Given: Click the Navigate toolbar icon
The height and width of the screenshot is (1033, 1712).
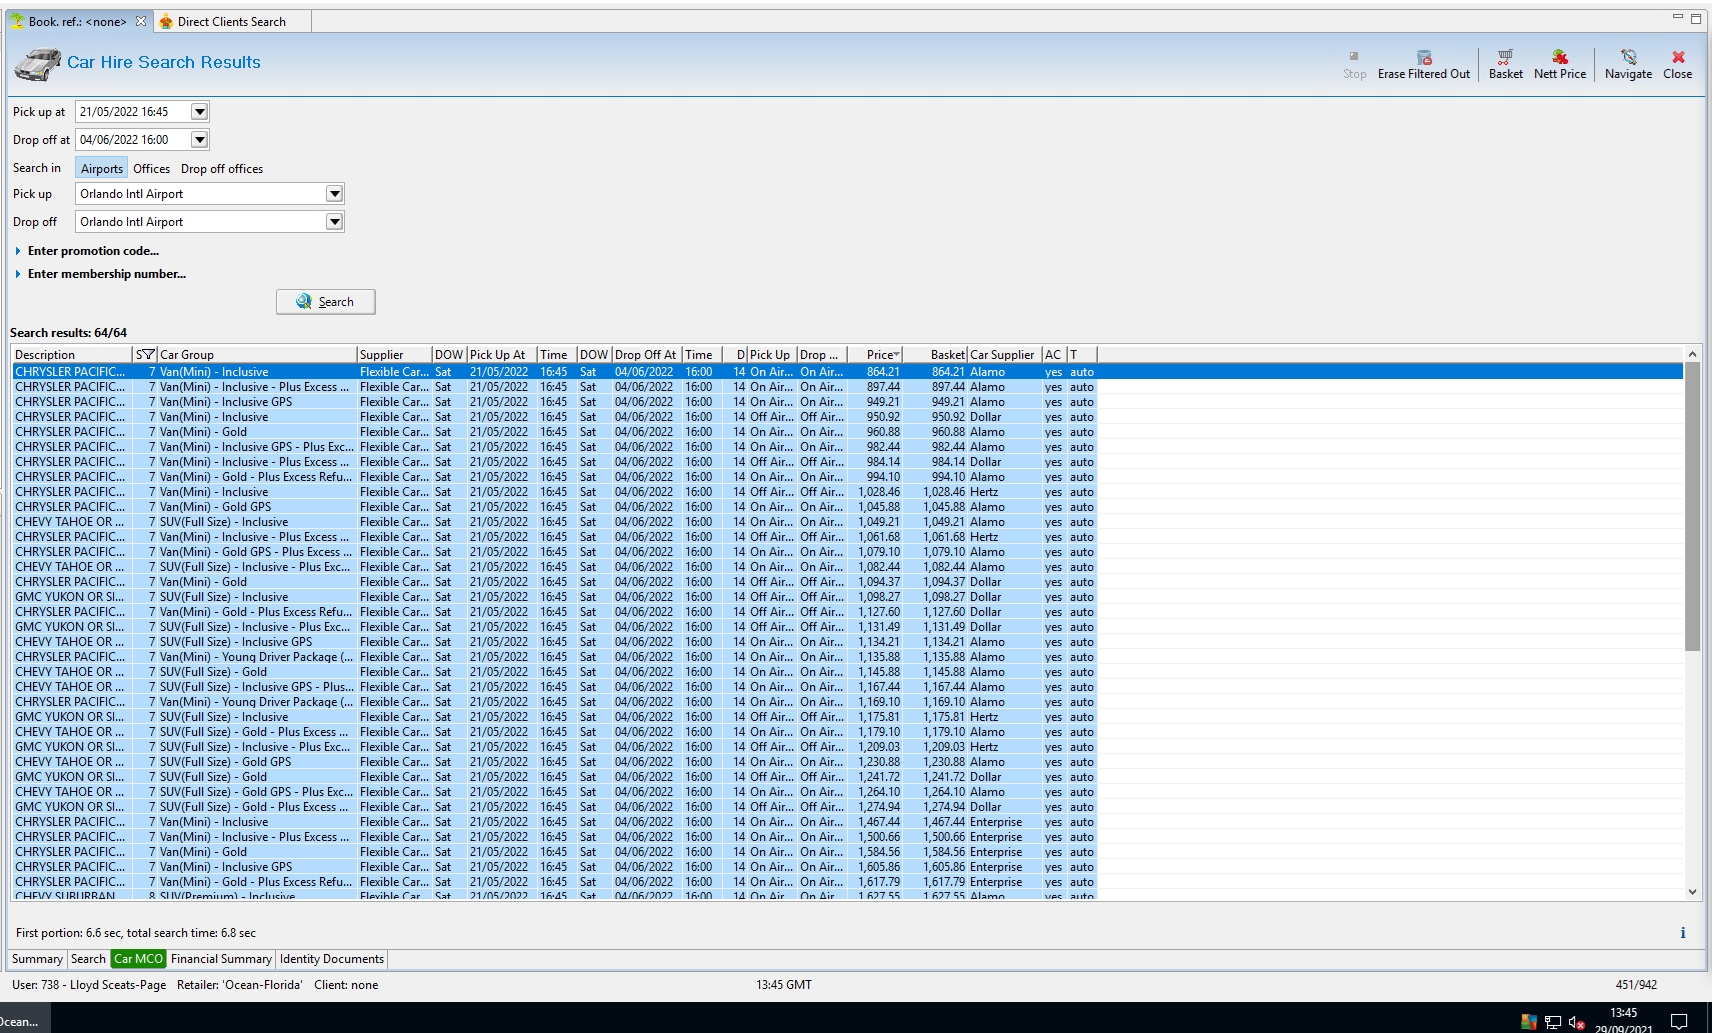Looking at the screenshot, I should pos(1628,65).
